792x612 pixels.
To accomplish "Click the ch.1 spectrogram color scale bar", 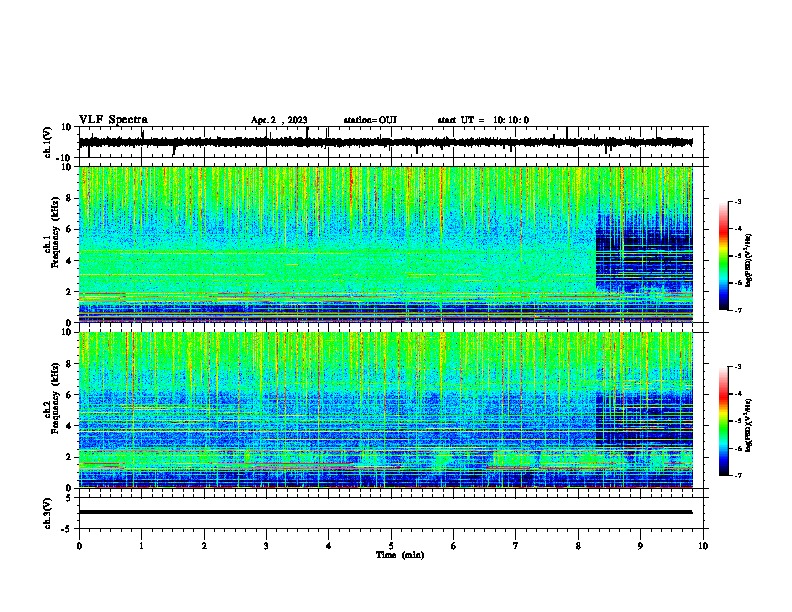I will (x=723, y=256).
